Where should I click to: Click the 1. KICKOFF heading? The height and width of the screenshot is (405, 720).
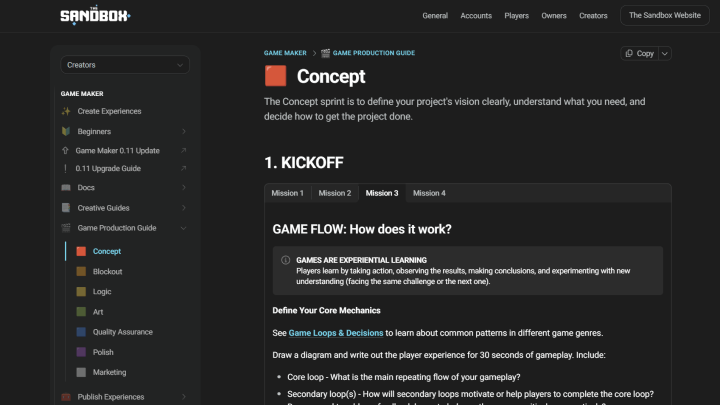point(304,163)
